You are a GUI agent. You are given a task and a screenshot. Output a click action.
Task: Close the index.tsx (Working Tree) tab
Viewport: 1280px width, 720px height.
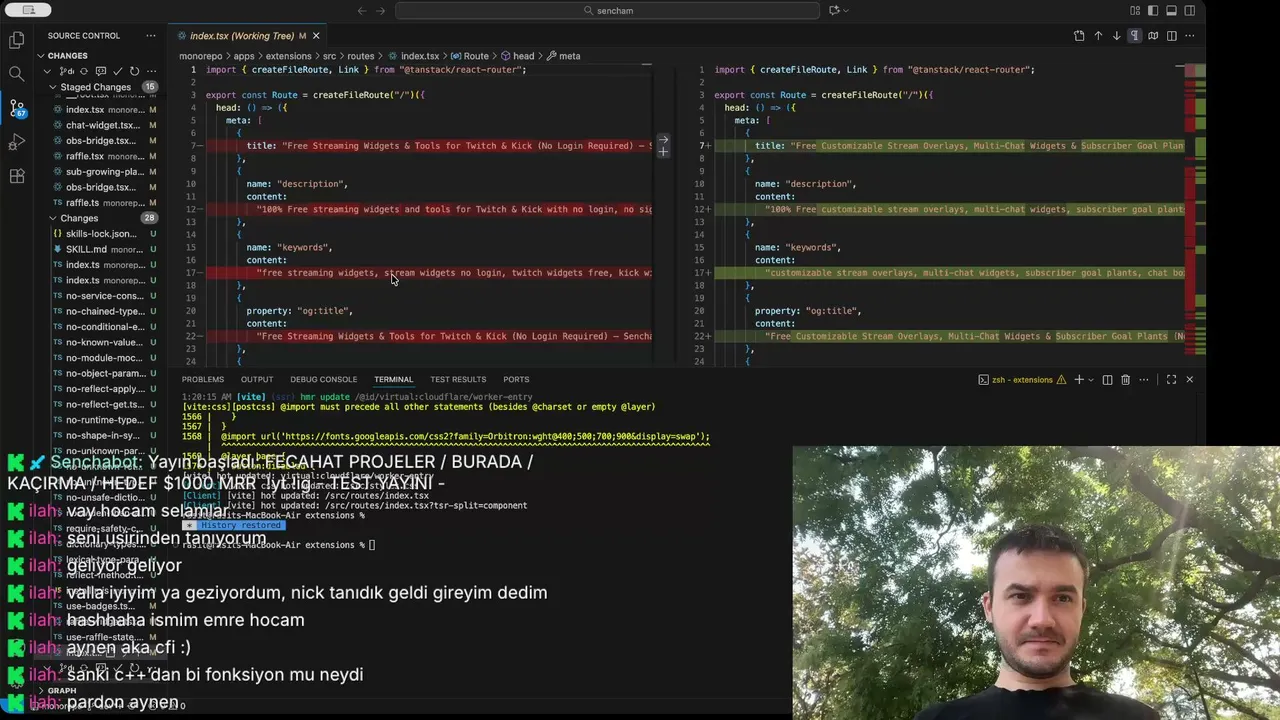click(316, 36)
